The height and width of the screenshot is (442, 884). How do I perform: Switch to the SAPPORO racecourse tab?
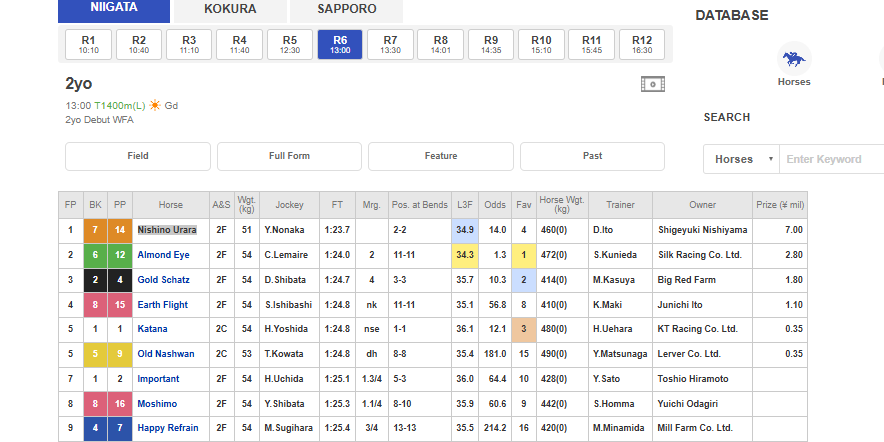click(x=347, y=10)
